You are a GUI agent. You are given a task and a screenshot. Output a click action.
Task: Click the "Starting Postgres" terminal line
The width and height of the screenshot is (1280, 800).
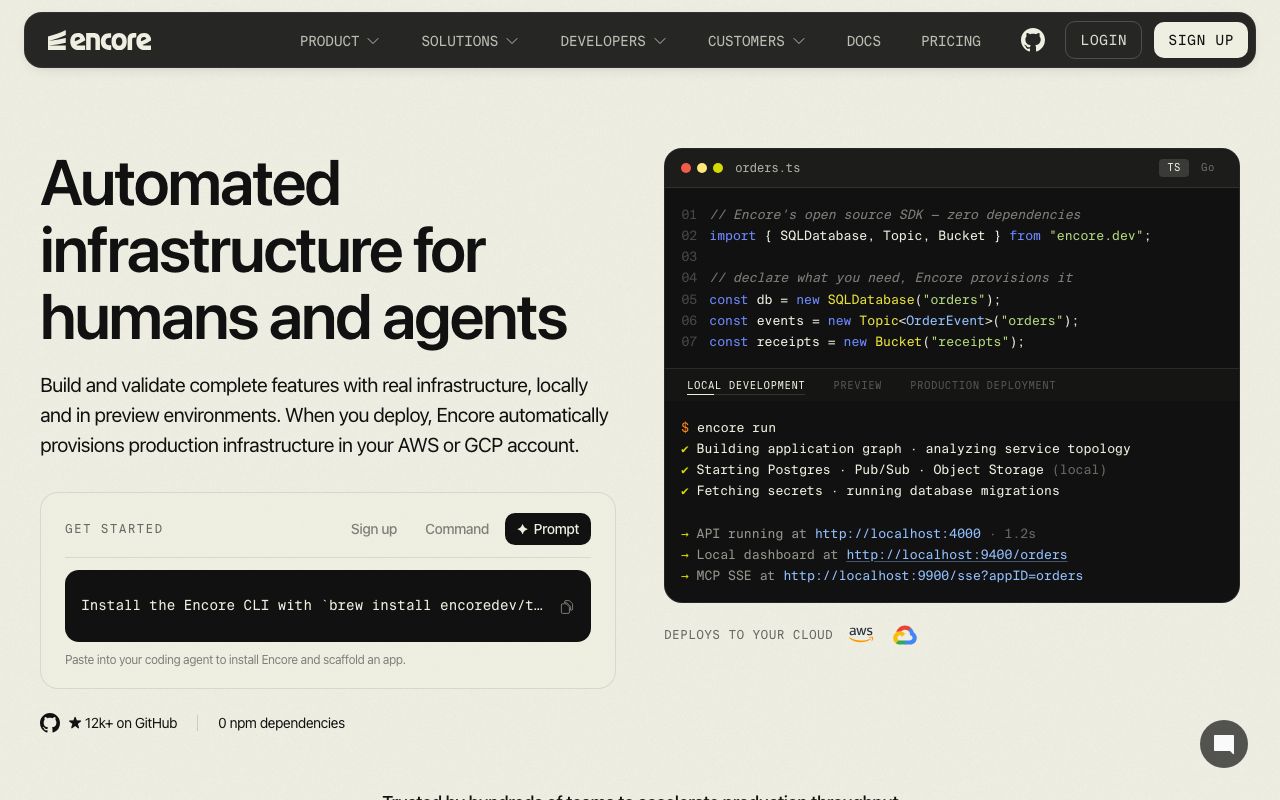(894, 470)
